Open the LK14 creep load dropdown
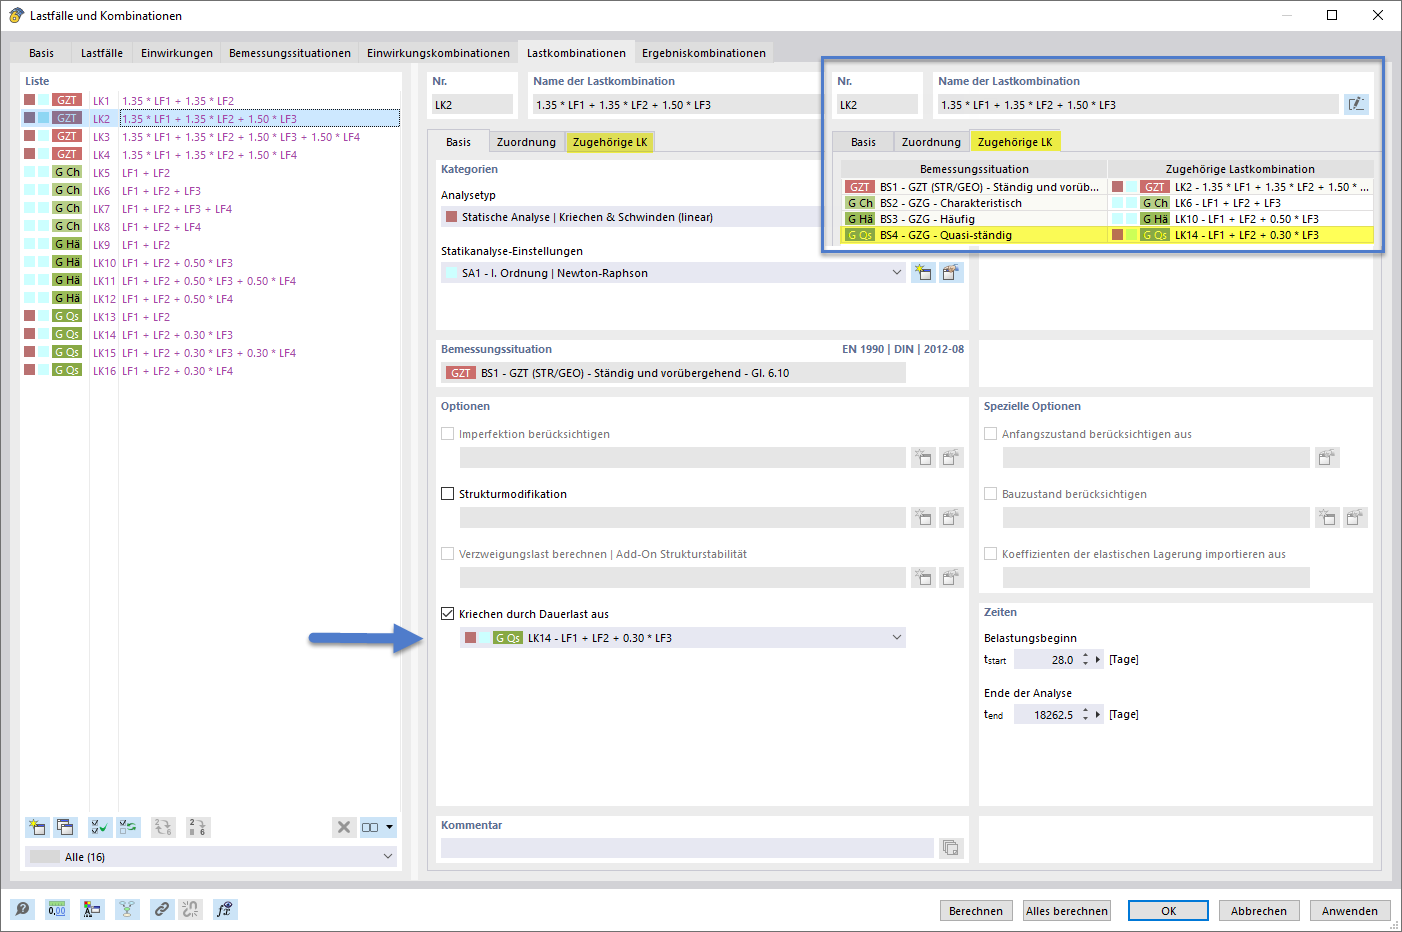Viewport: 1402px width, 932px height. coord(897,637)
